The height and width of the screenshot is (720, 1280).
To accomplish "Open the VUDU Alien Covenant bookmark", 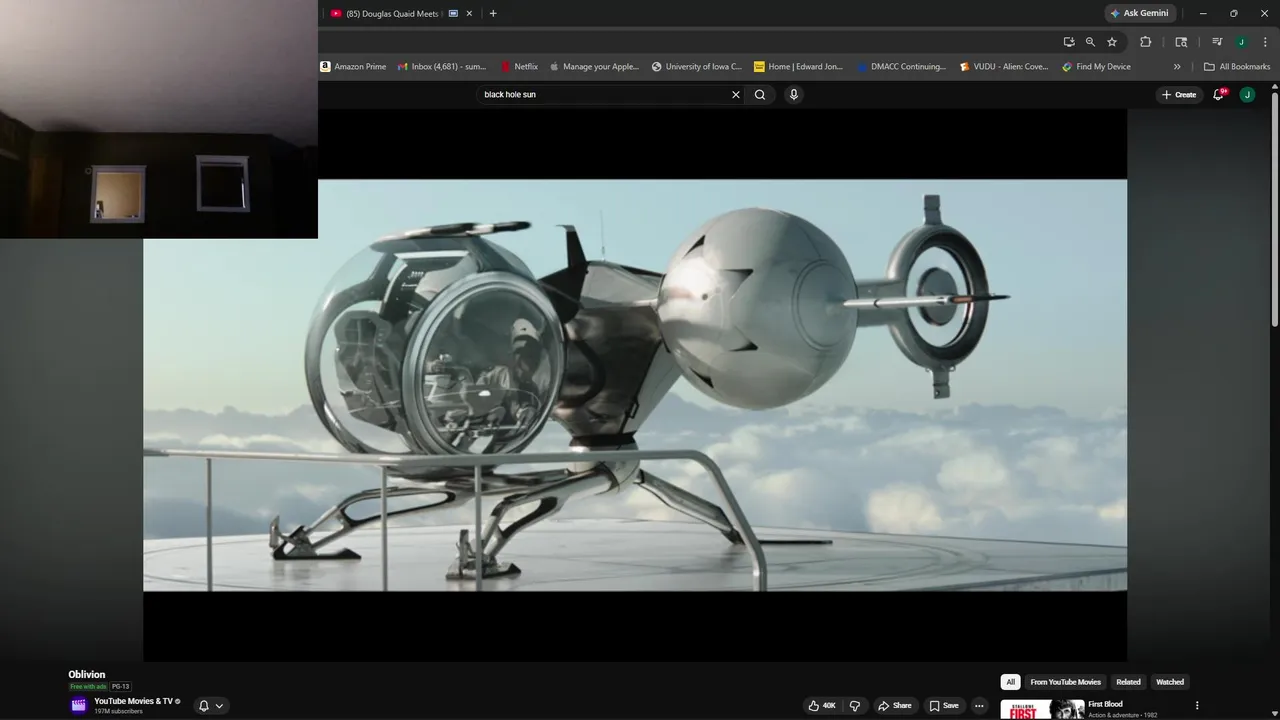I will [1004, 67].
